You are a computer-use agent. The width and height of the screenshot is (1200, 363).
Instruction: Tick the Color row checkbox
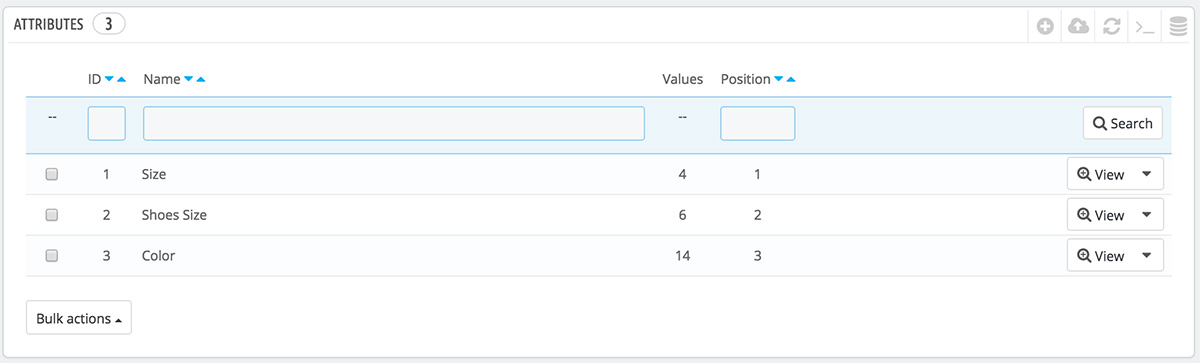tap(52, 256)
